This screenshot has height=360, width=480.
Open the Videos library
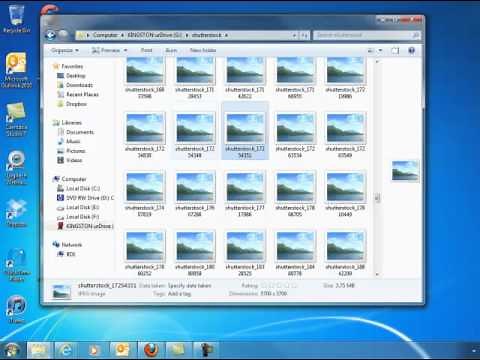pos(74,160)
